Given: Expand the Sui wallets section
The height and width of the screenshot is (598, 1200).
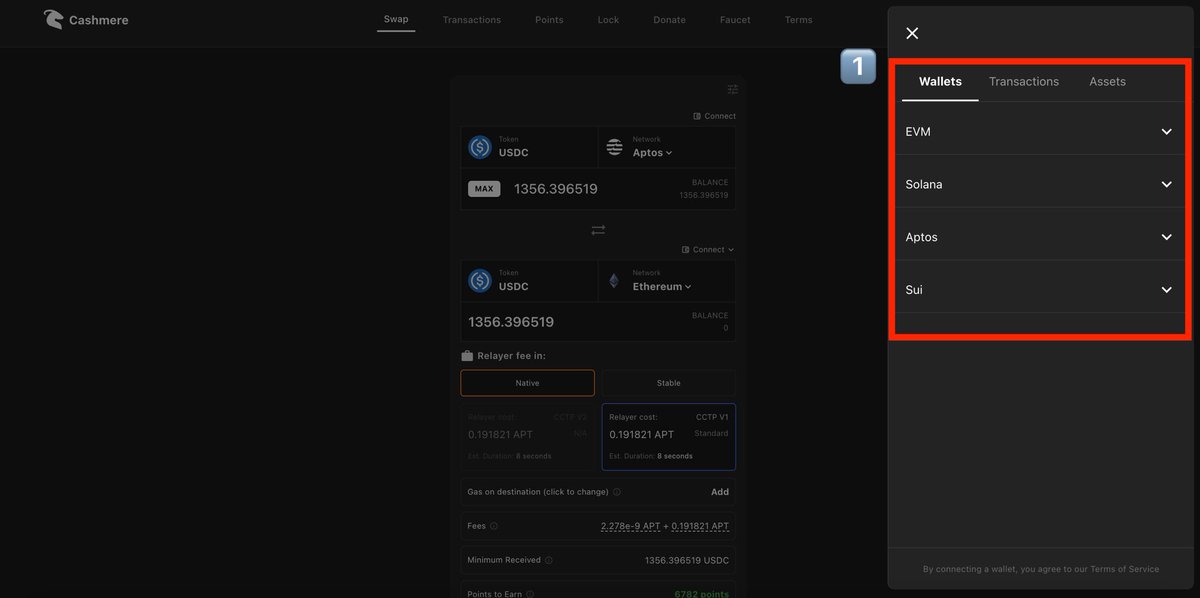Looking at the screenshot, I should (x=1039, y=290).
